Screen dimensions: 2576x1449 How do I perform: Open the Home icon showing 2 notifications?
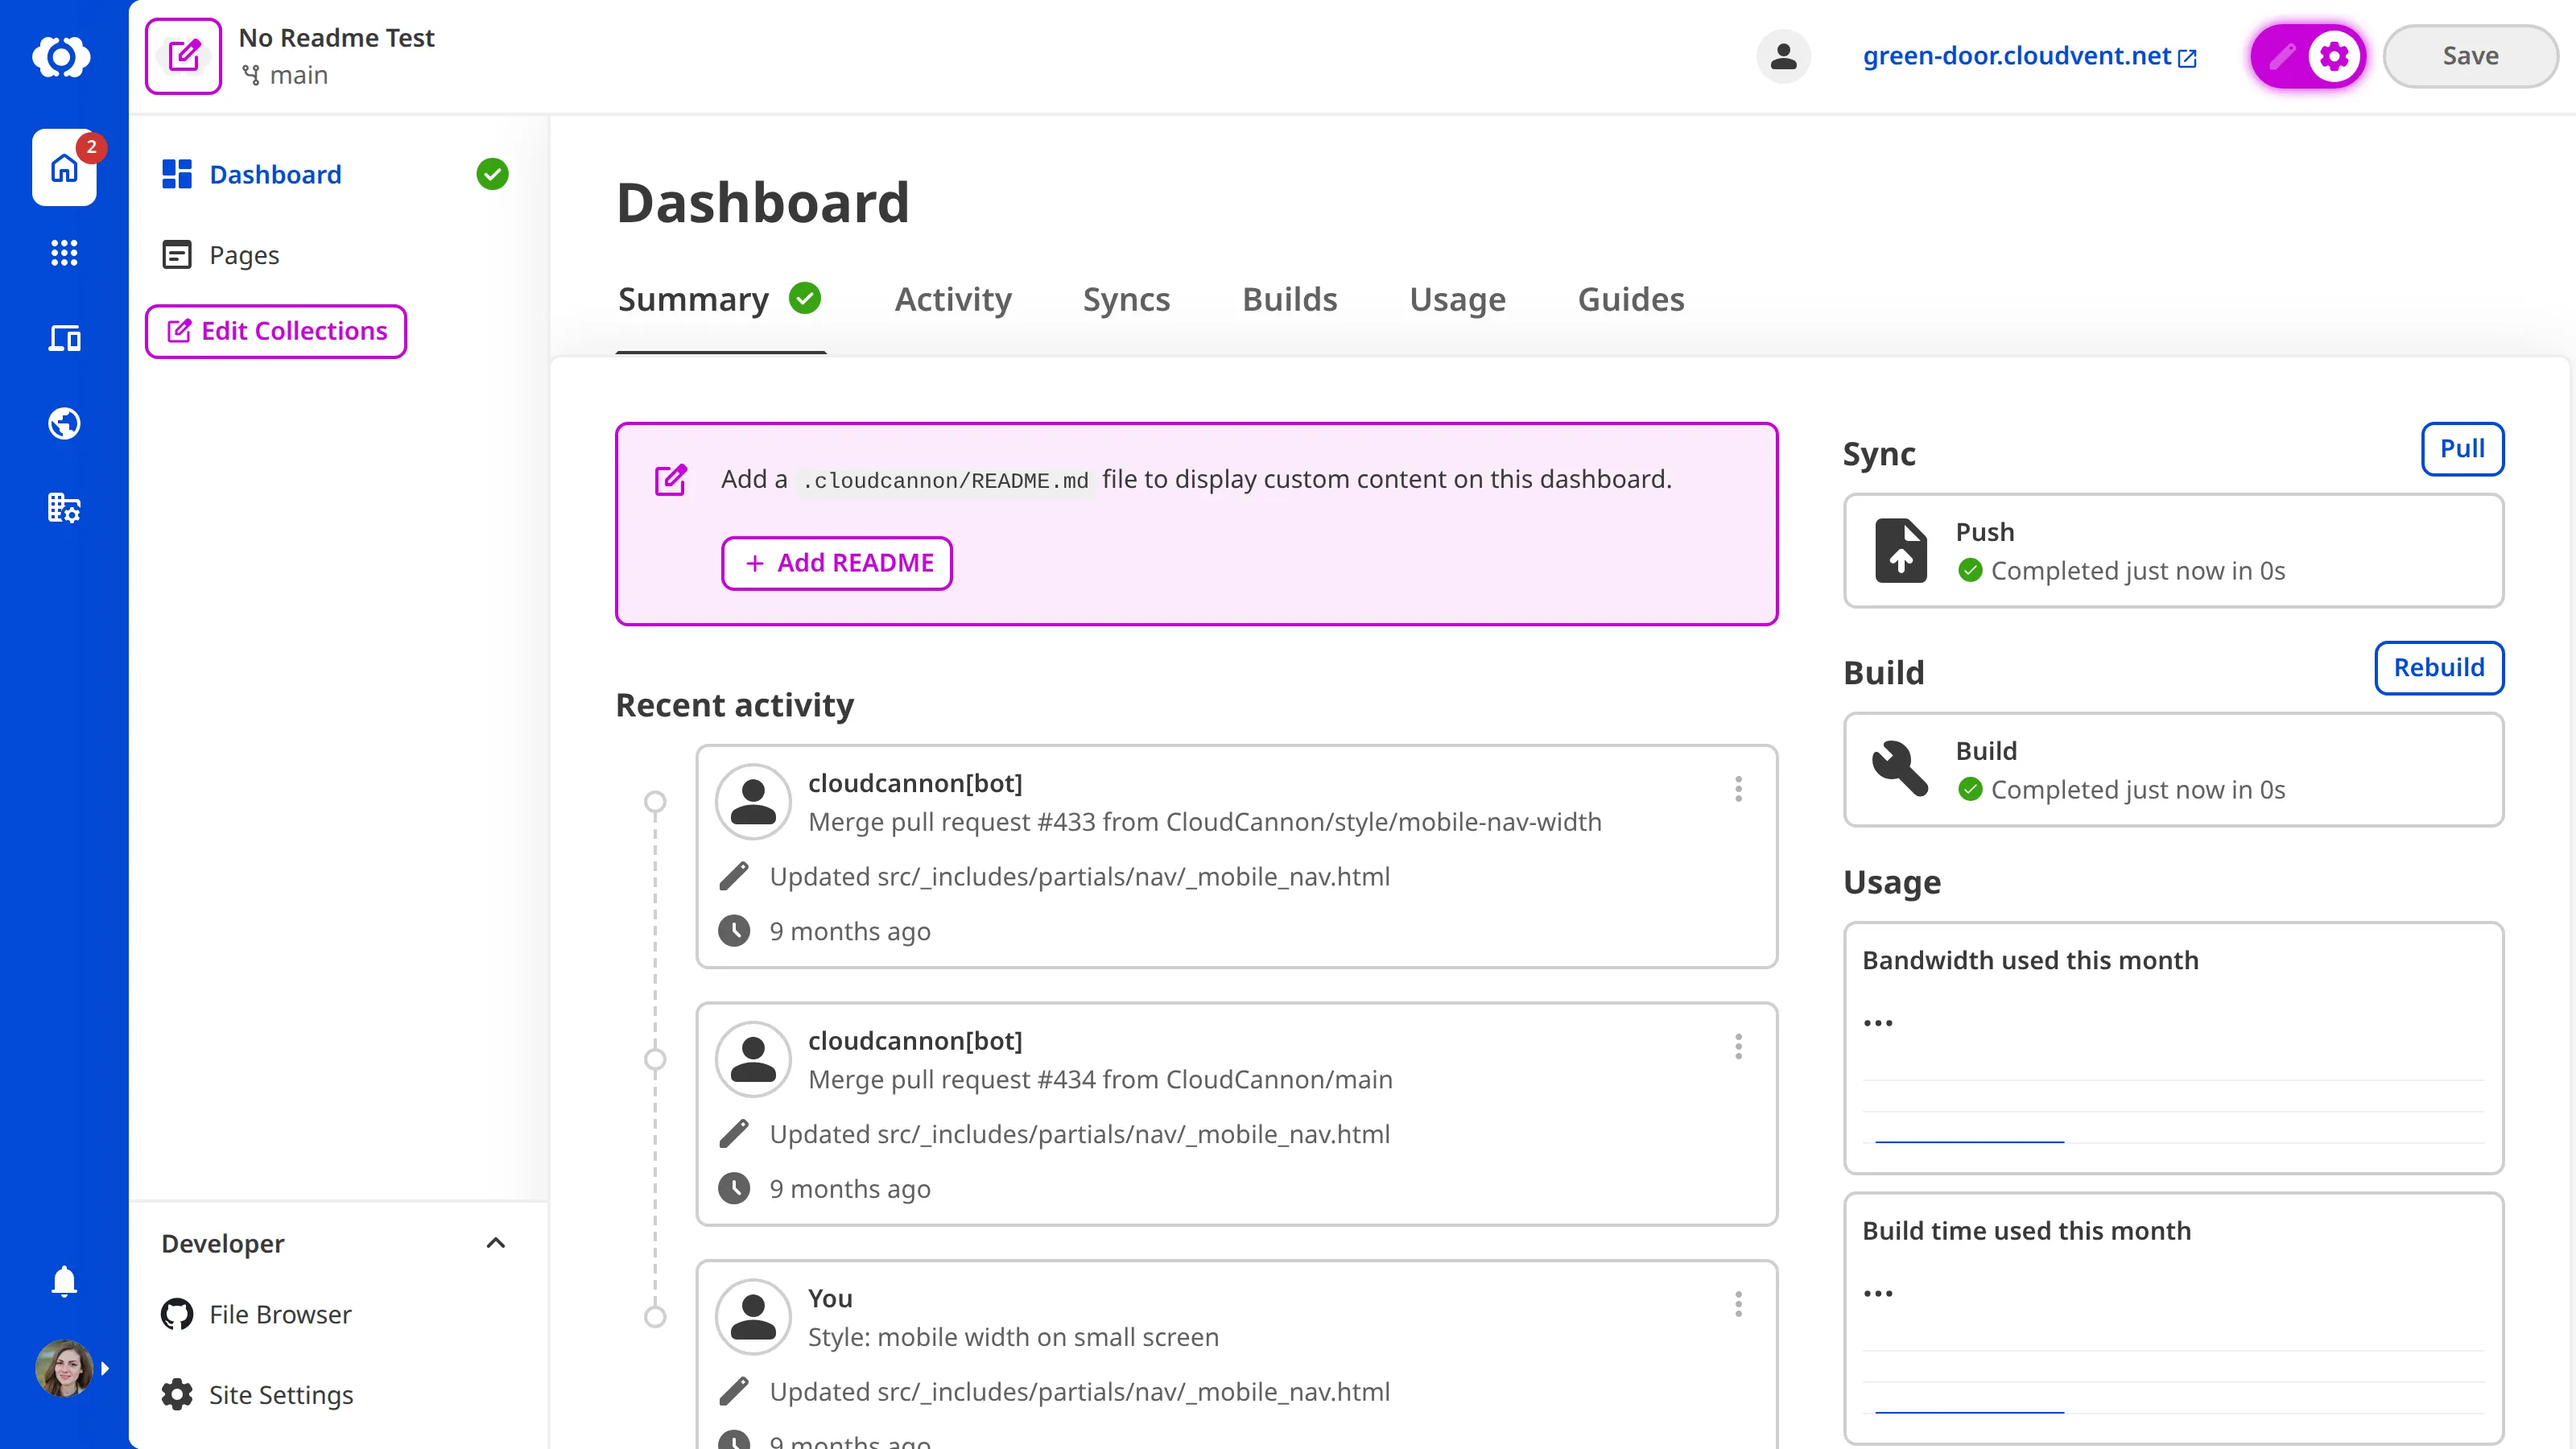tap(63, 168)
